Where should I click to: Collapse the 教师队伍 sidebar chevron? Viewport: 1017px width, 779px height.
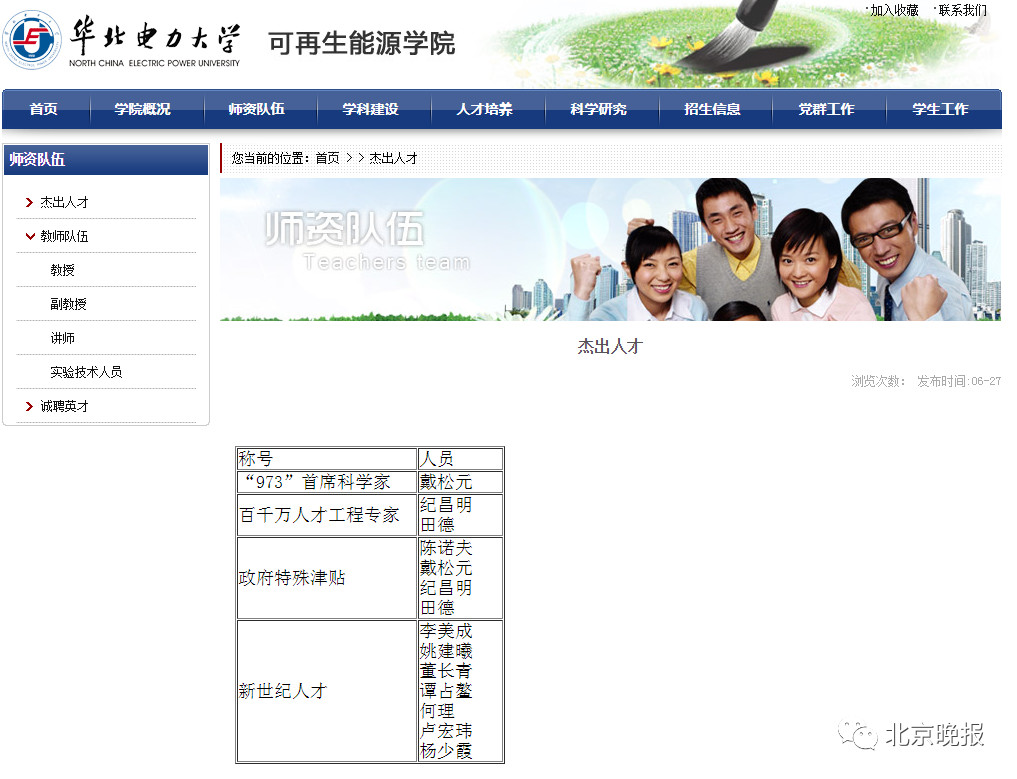pyautogui.click(x=30, y=237)
